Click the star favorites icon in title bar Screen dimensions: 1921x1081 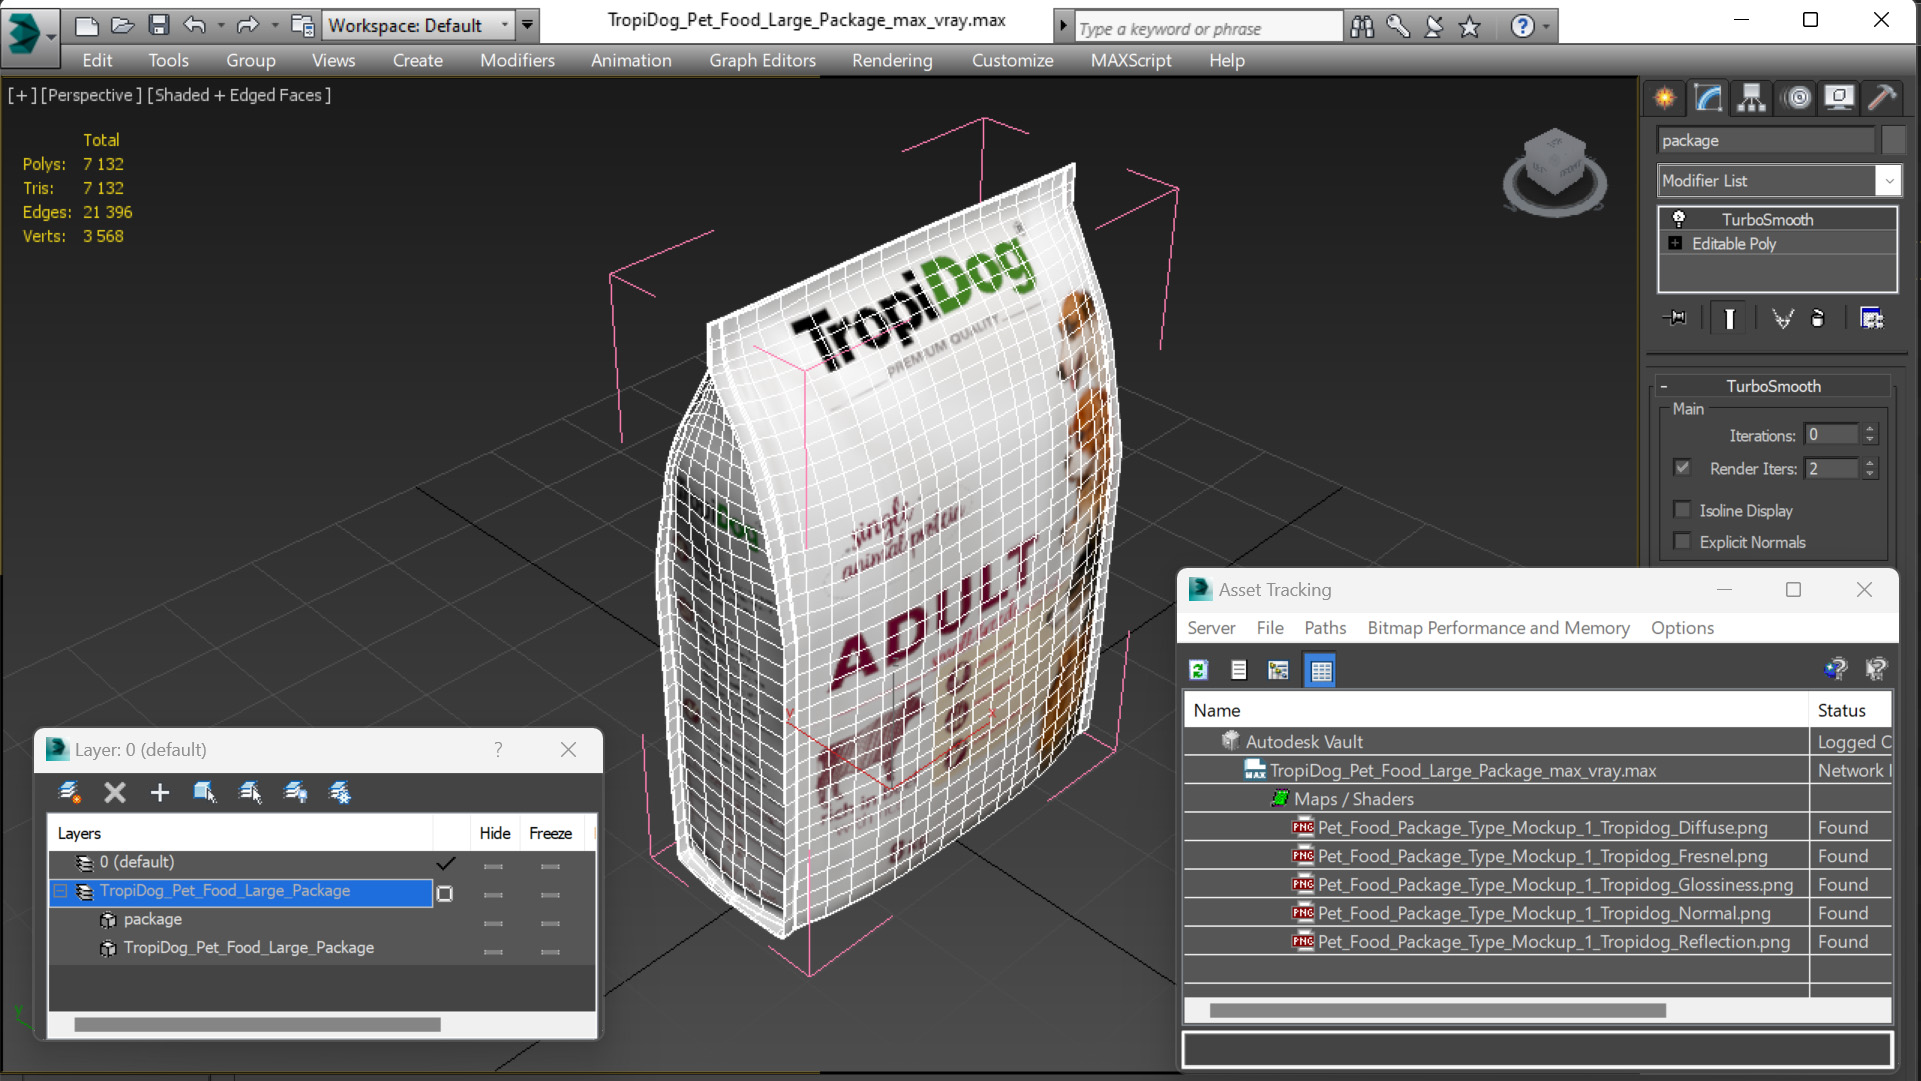(1469, 27)
